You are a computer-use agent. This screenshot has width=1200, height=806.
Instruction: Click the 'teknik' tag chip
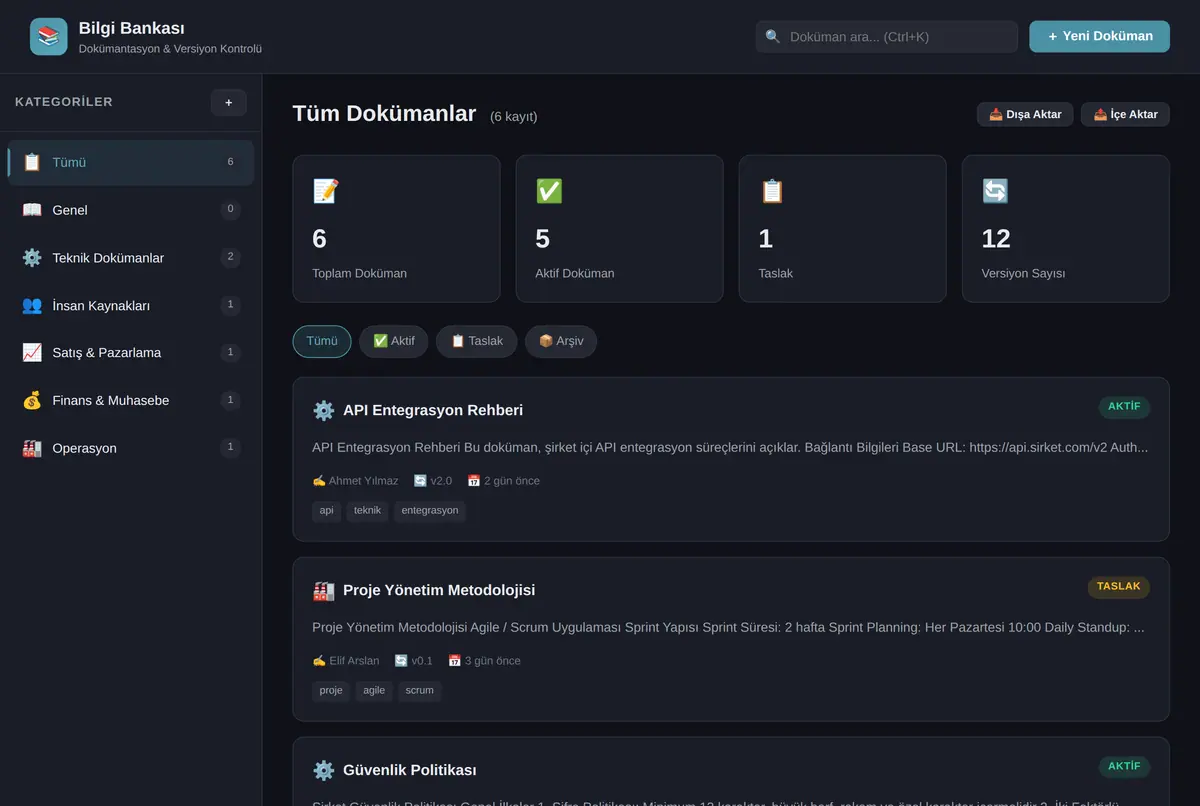coord(367,511)
